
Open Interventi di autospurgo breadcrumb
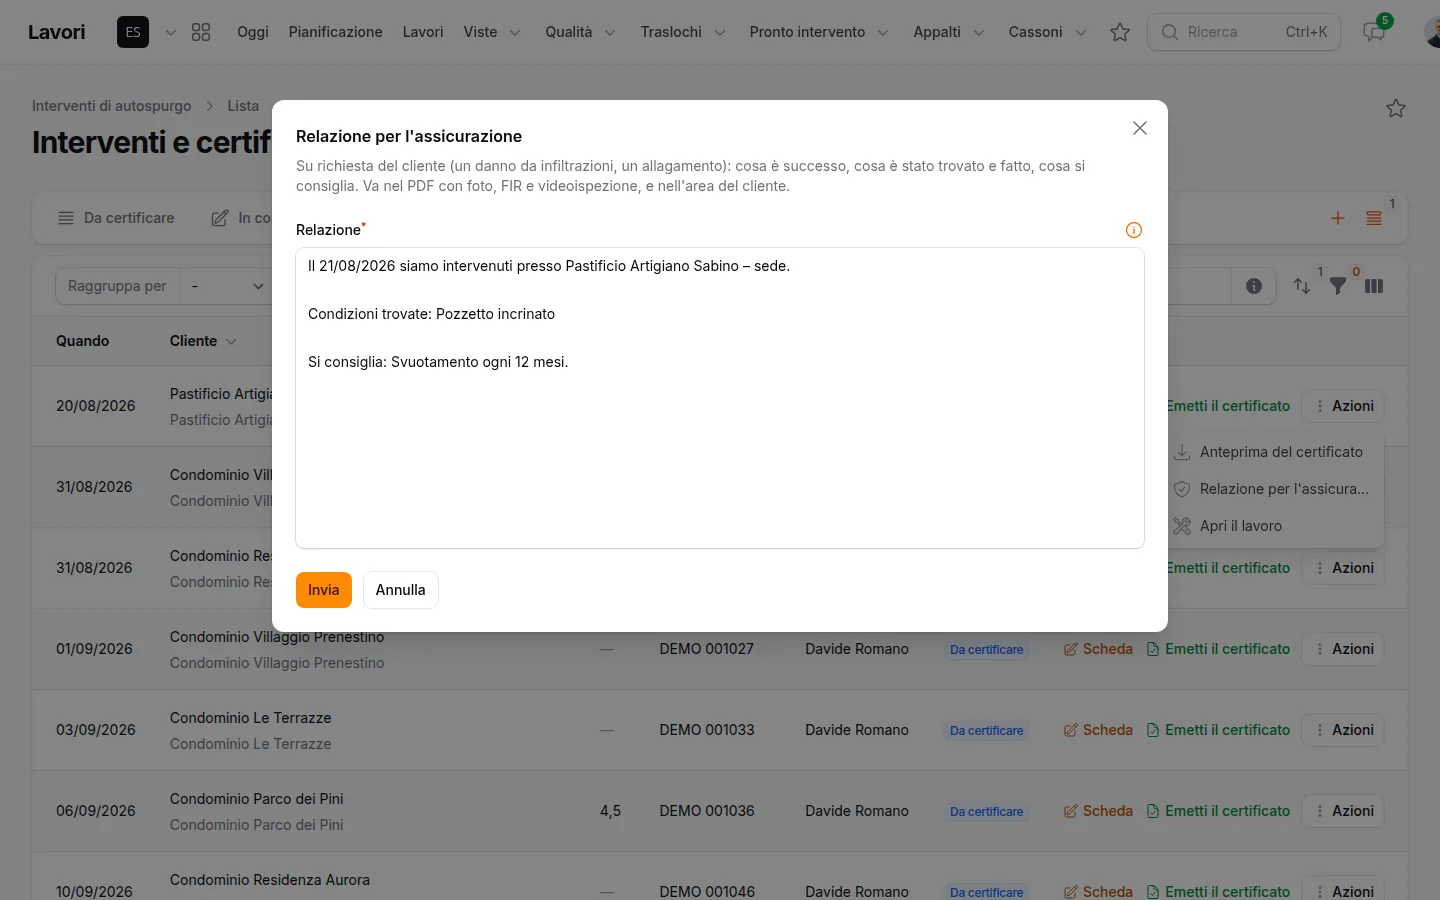click(x=112, y=106)
